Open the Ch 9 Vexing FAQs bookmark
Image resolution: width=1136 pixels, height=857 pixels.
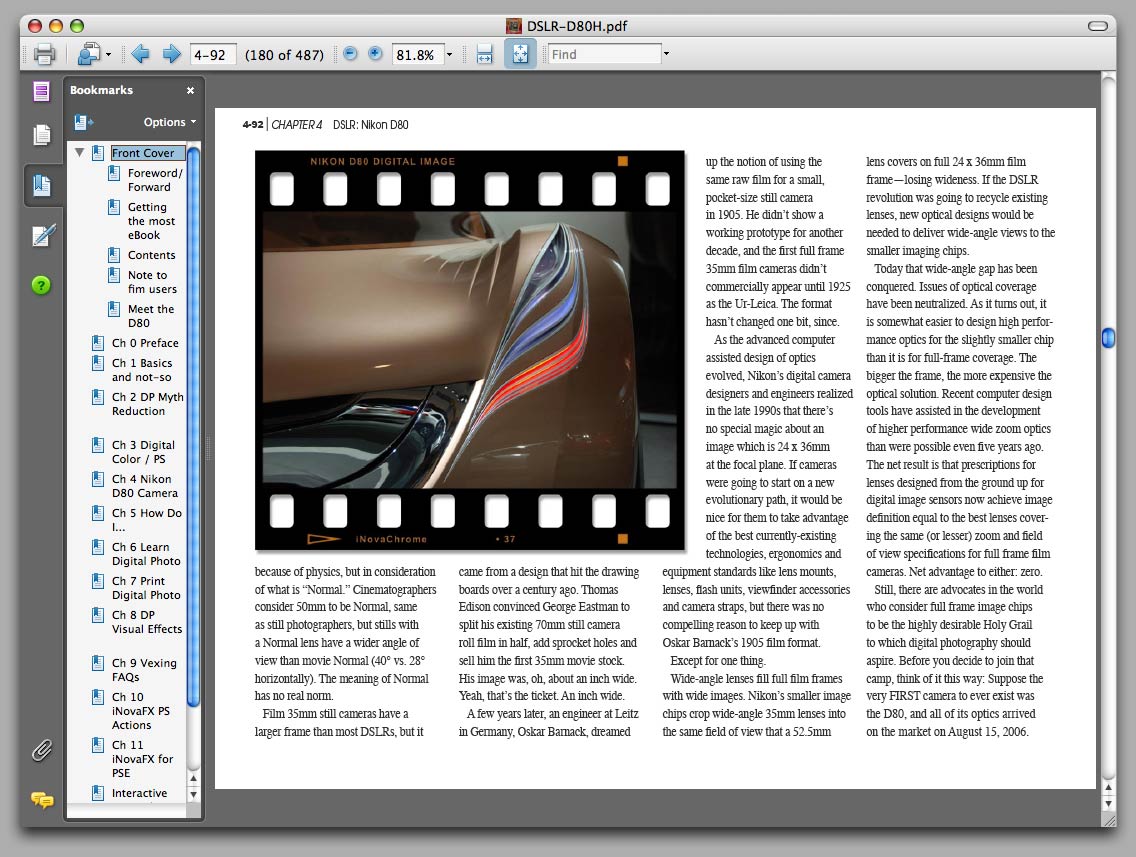(144, 670)
